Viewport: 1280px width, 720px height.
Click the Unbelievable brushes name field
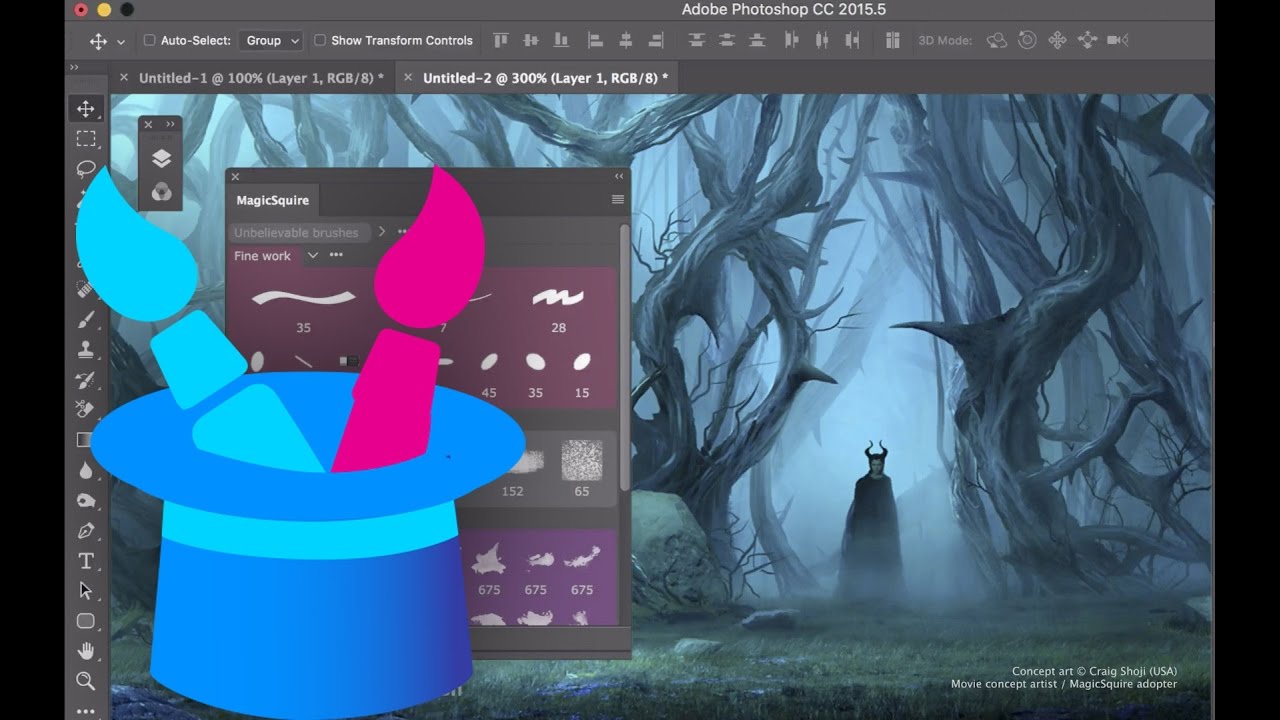tap(299, 232)
